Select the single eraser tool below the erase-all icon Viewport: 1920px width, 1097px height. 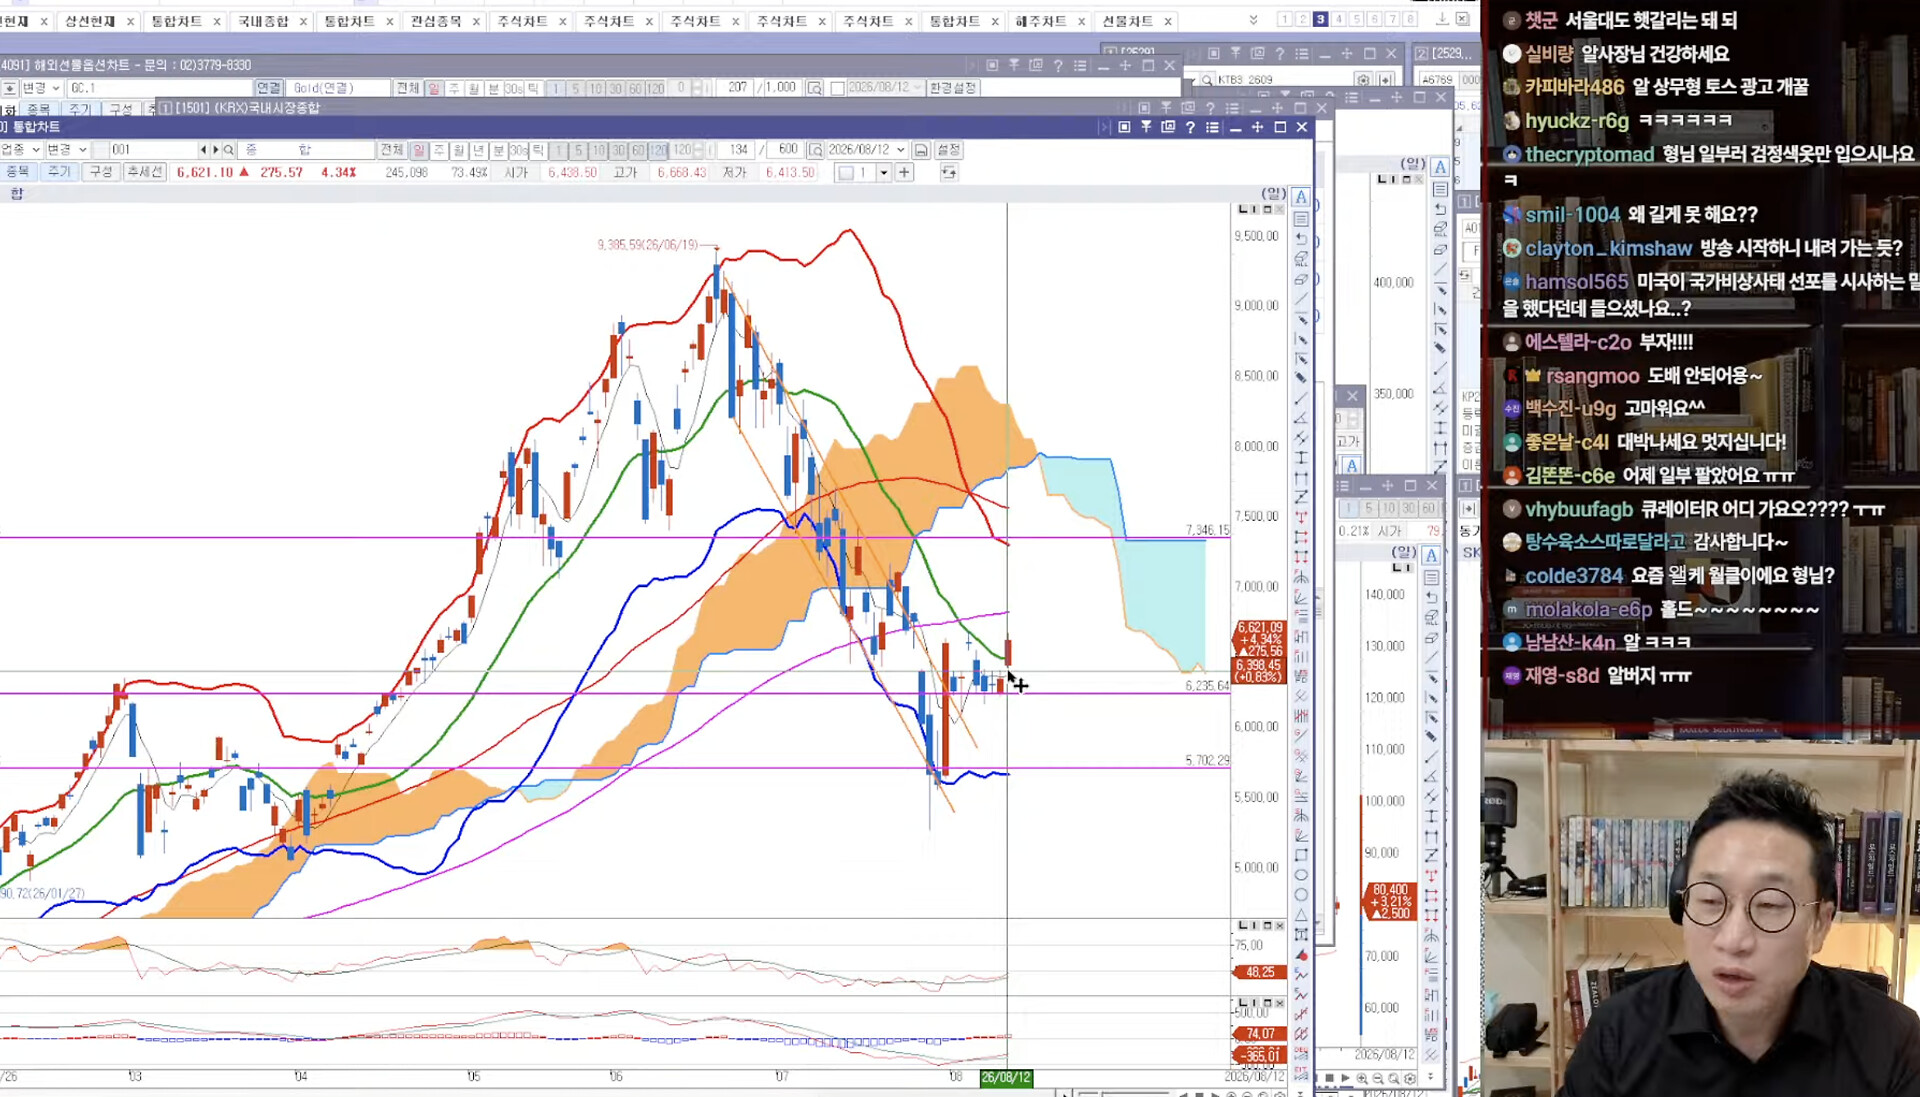[1301, 279]
